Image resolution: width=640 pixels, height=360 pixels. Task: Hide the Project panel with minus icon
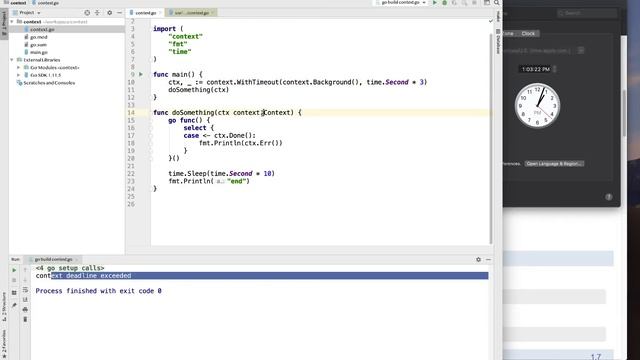tap(119, 13)
